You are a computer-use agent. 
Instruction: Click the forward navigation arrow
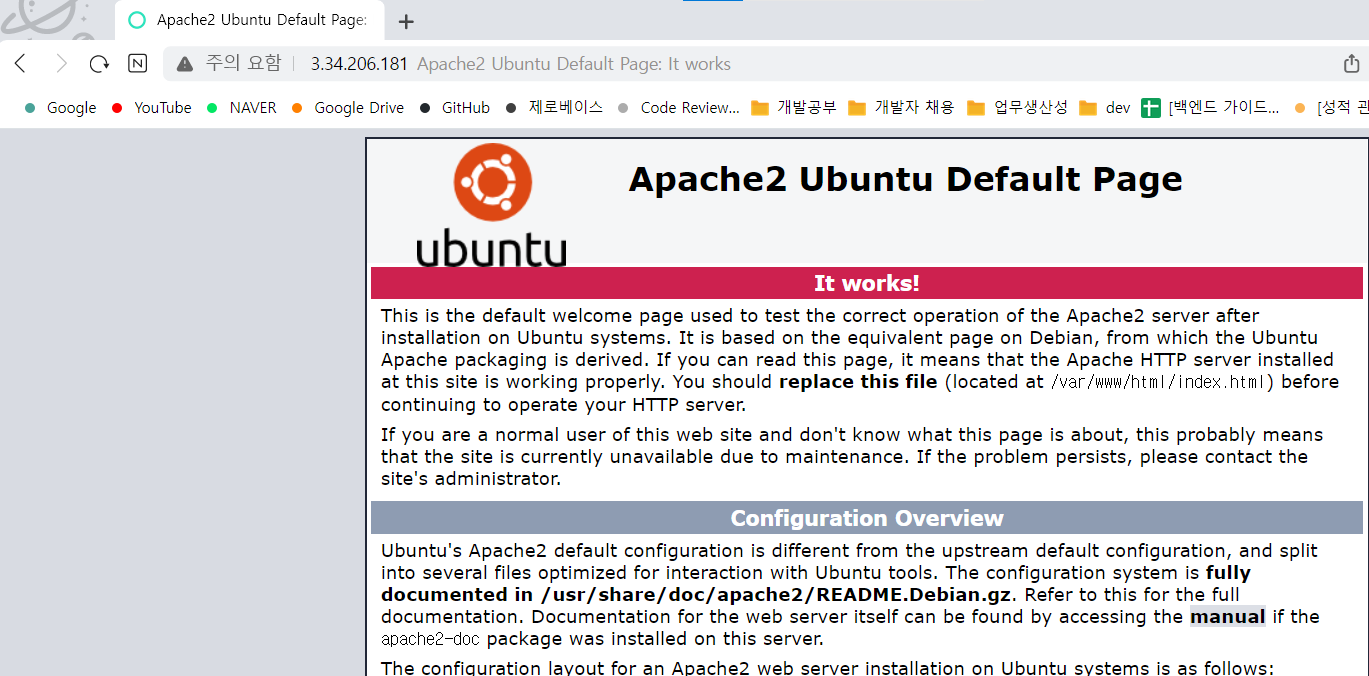pyautogui.click(x=61, y=64)
